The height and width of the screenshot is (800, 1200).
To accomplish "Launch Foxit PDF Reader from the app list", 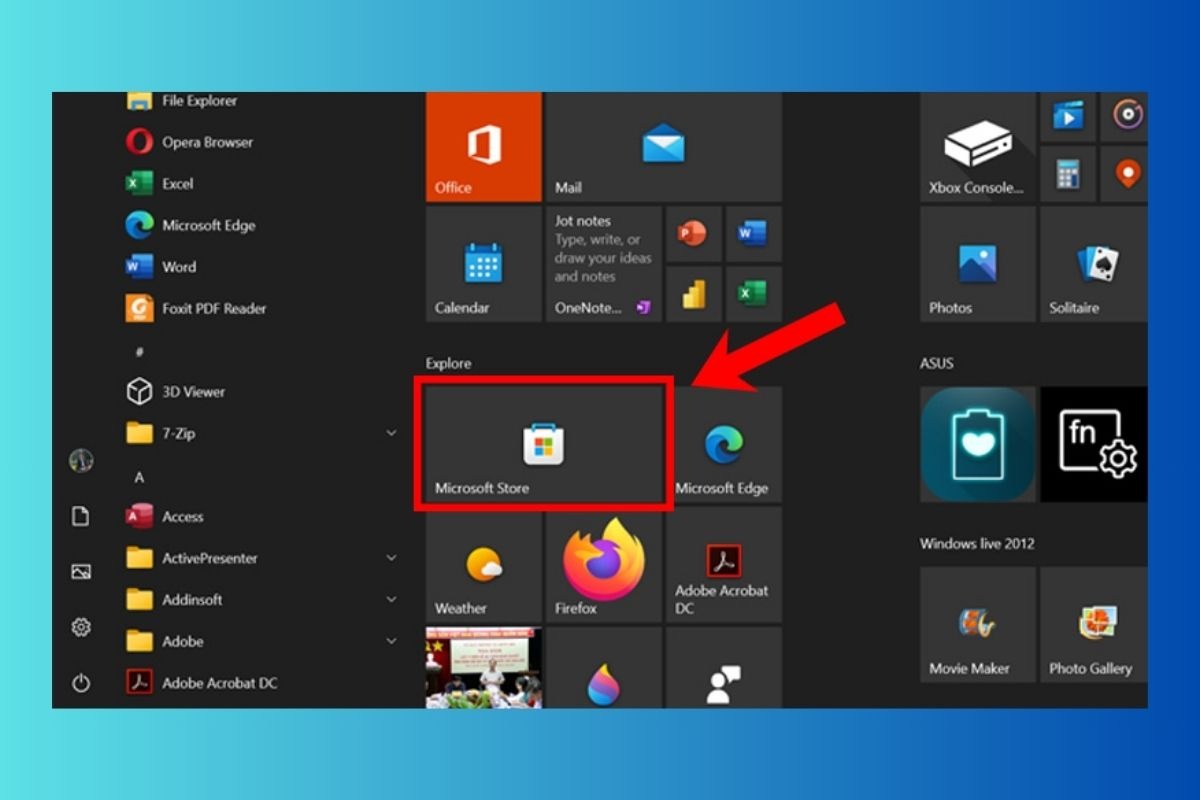I will coord(262,308).
